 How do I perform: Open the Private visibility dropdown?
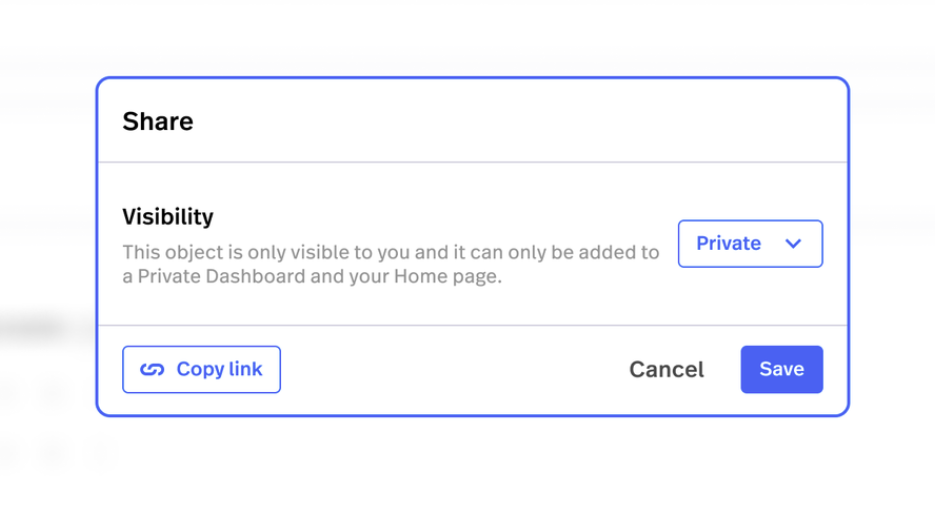(x=750, y=244)
